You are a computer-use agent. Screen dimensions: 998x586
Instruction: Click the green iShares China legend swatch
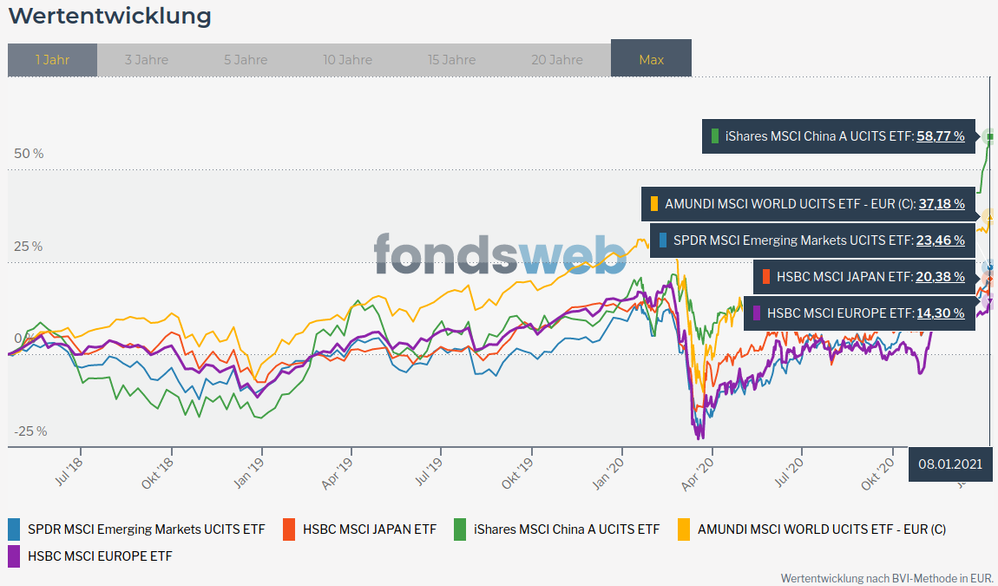461,529
